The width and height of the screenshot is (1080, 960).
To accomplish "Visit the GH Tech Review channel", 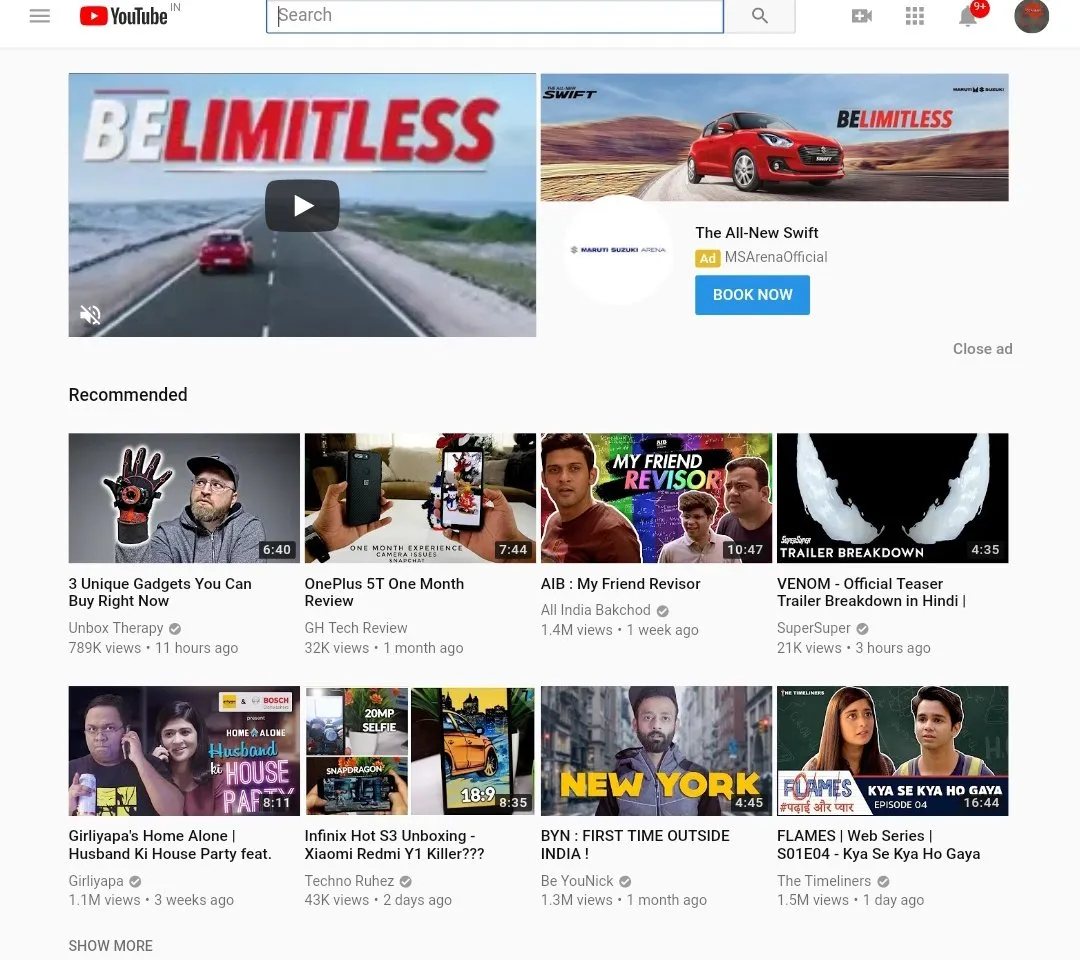I will pyautogui.click(x=356, y=628).
